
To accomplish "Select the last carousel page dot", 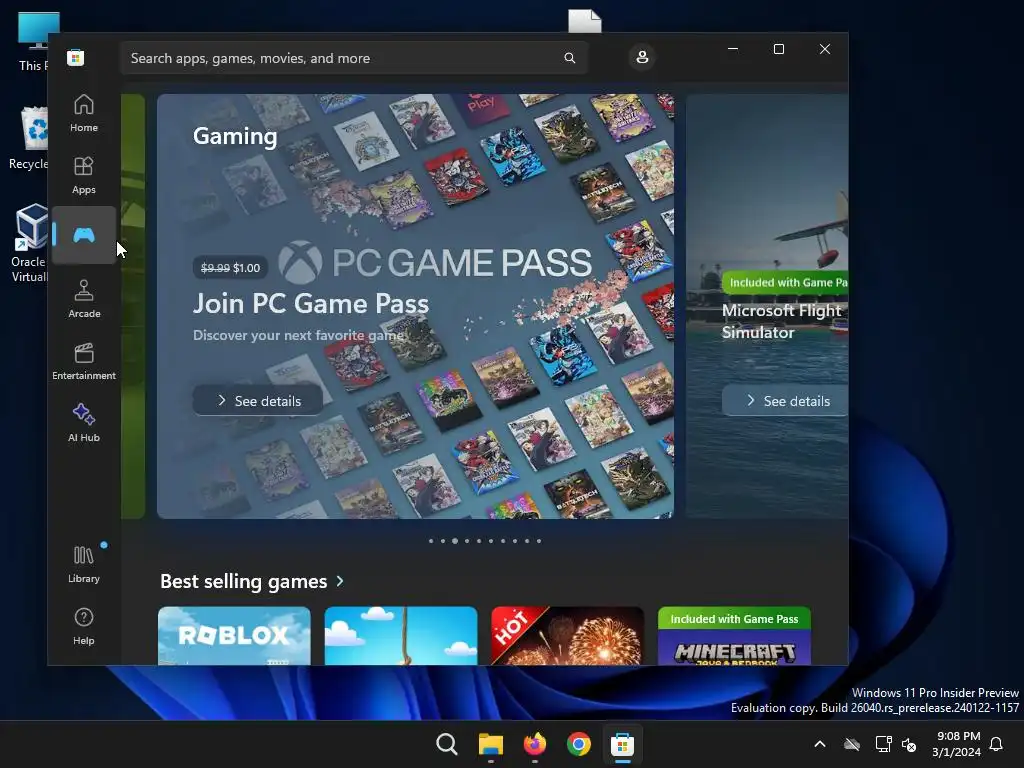I will (539, 541).
